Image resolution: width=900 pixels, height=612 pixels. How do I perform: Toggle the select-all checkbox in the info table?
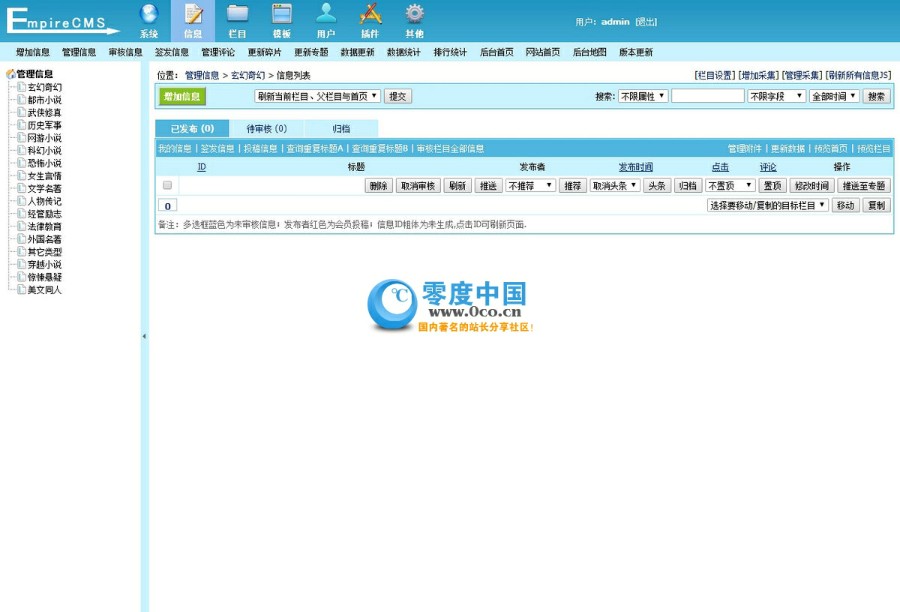pyautogui.click(x=167, y=184)
